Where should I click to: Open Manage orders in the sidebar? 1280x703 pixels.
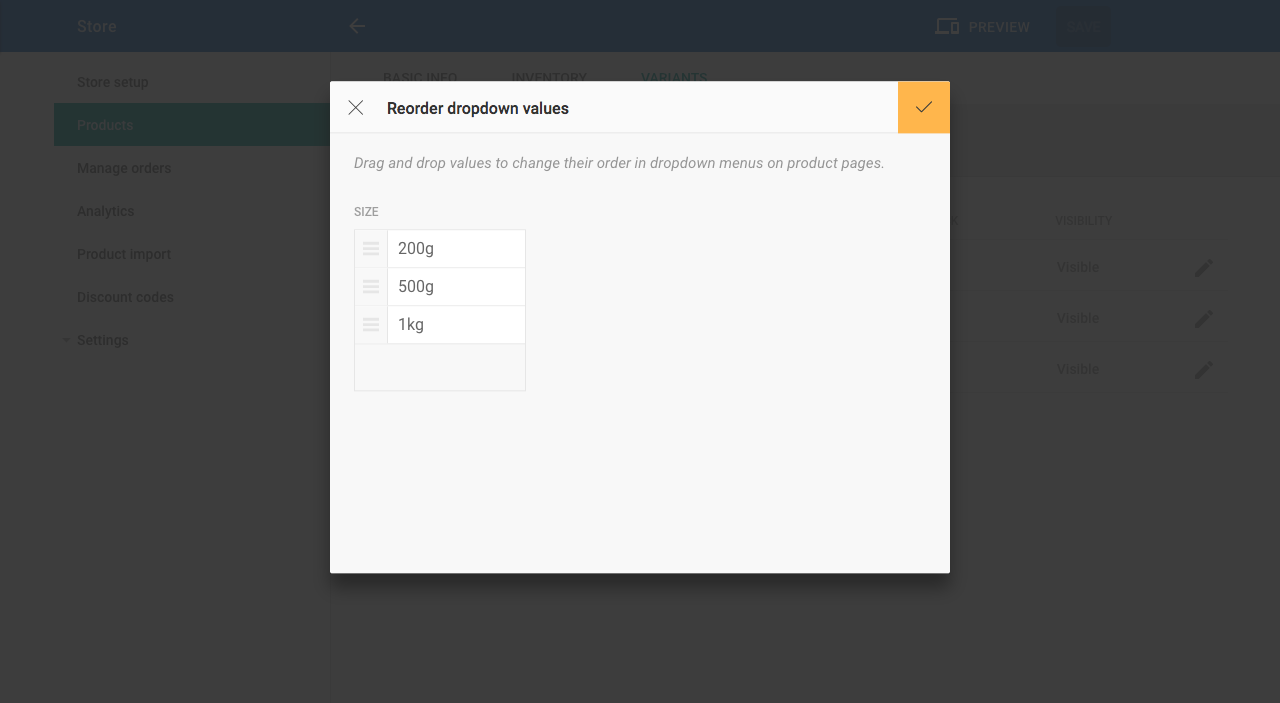[124, 168]
